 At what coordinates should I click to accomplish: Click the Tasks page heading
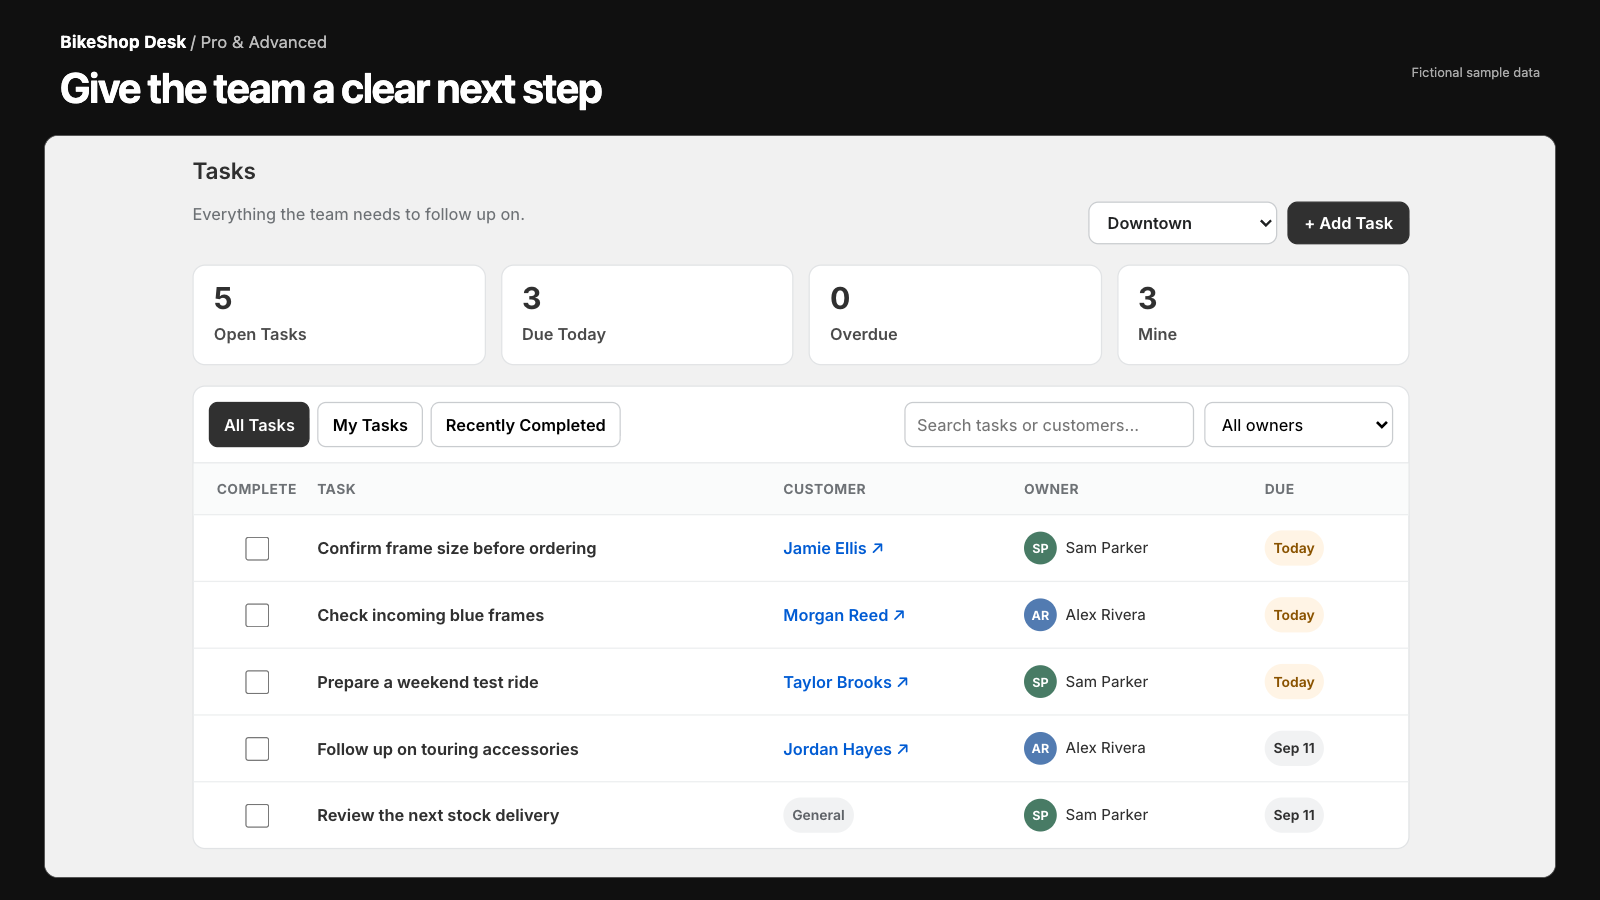click(224, 171)
